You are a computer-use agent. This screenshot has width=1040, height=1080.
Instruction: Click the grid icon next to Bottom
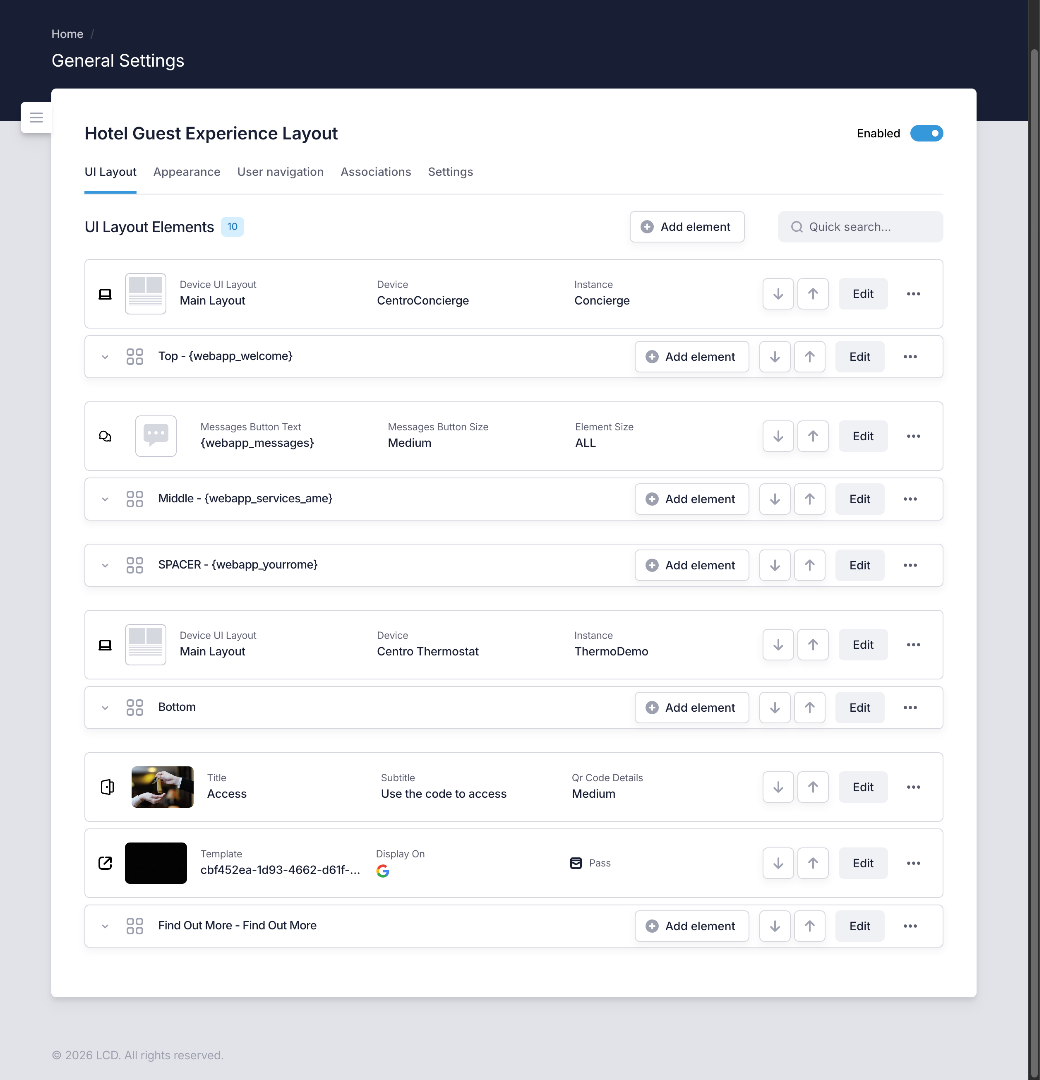(x=135, y=707)
